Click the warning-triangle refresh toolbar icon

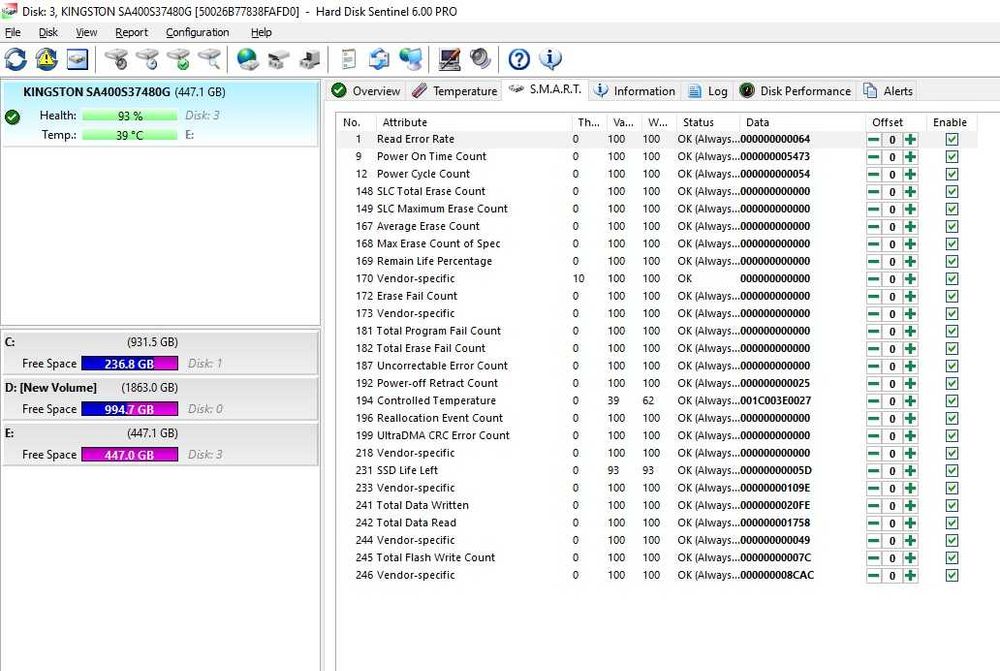click(x=47, y=59)
